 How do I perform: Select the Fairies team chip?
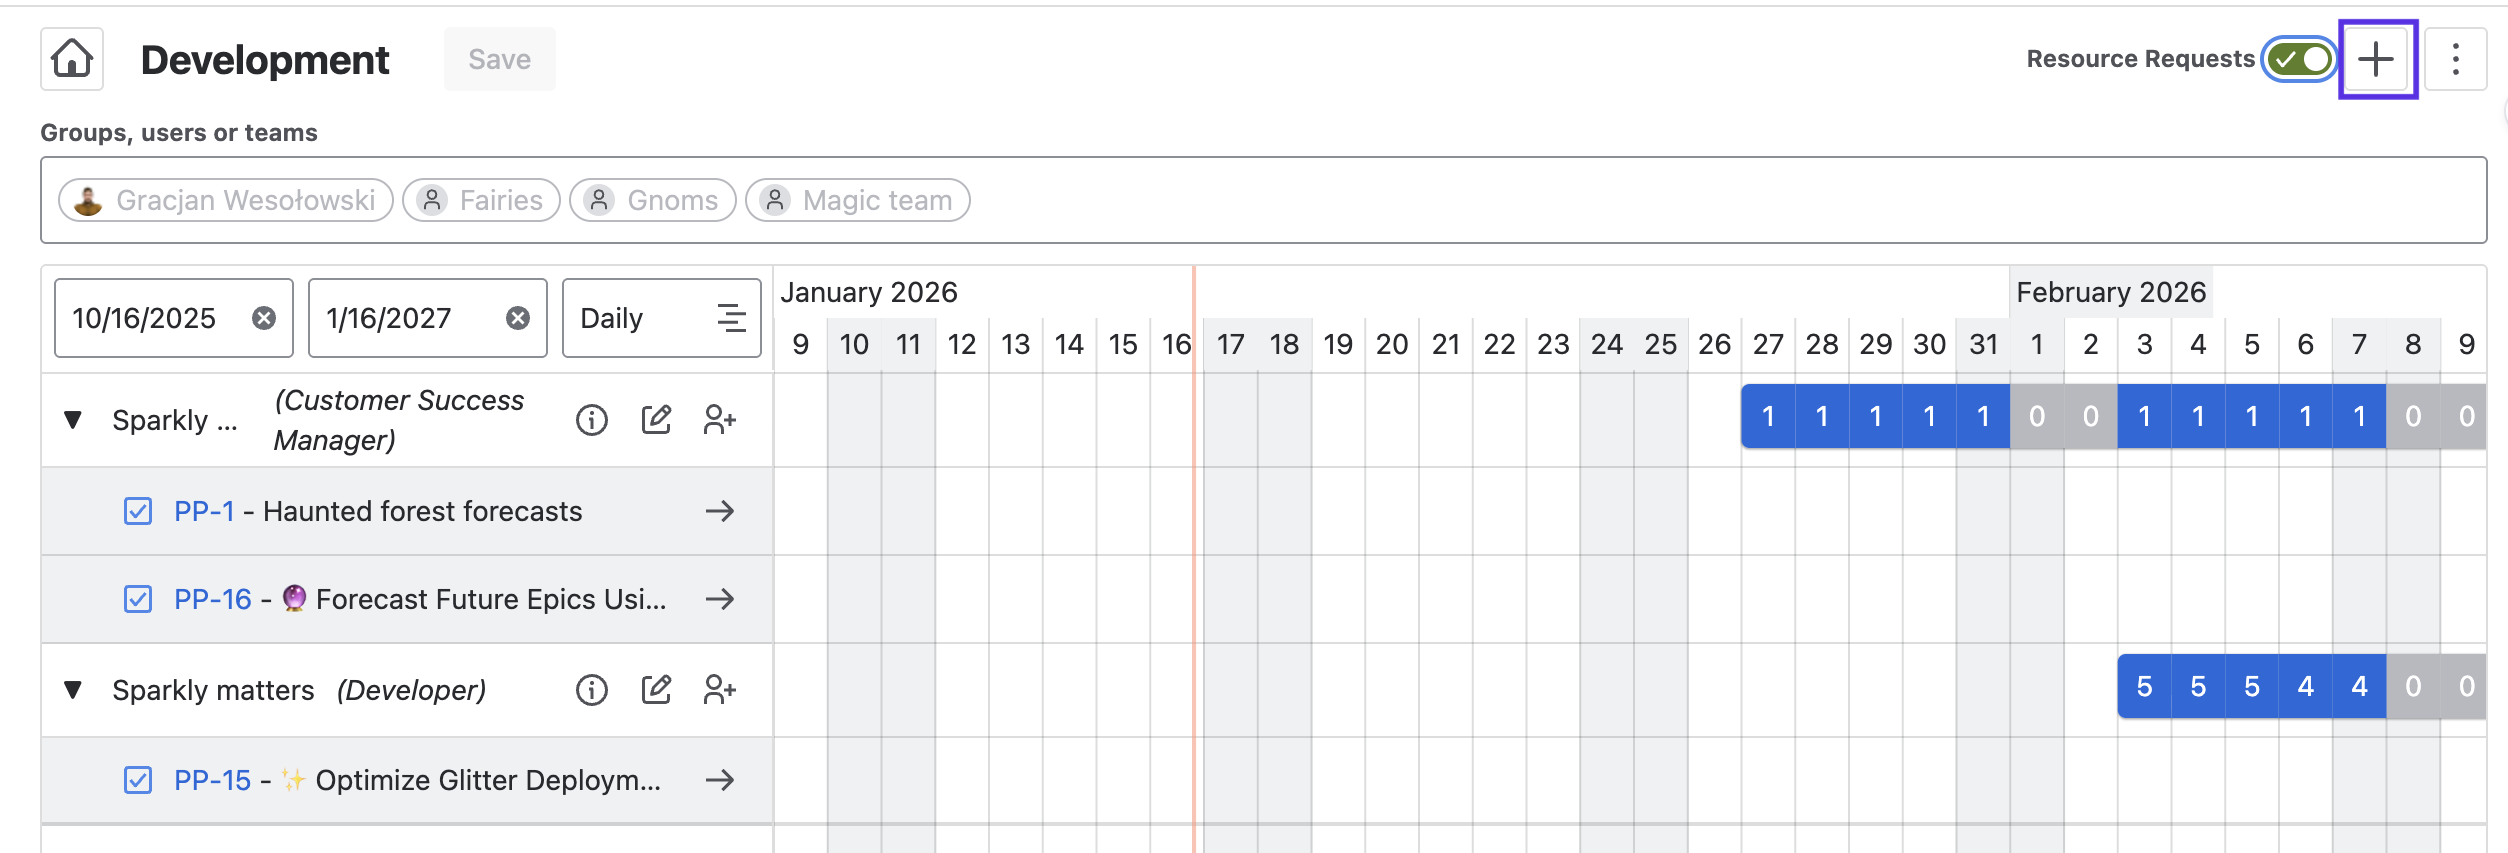click(482, 200)
